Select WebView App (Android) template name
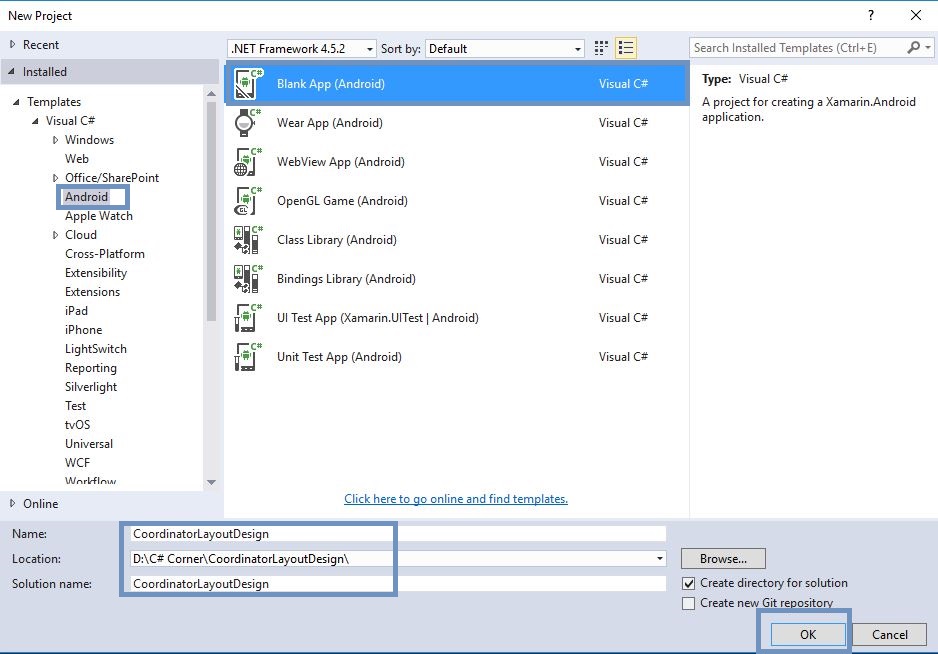 point(340,162)
